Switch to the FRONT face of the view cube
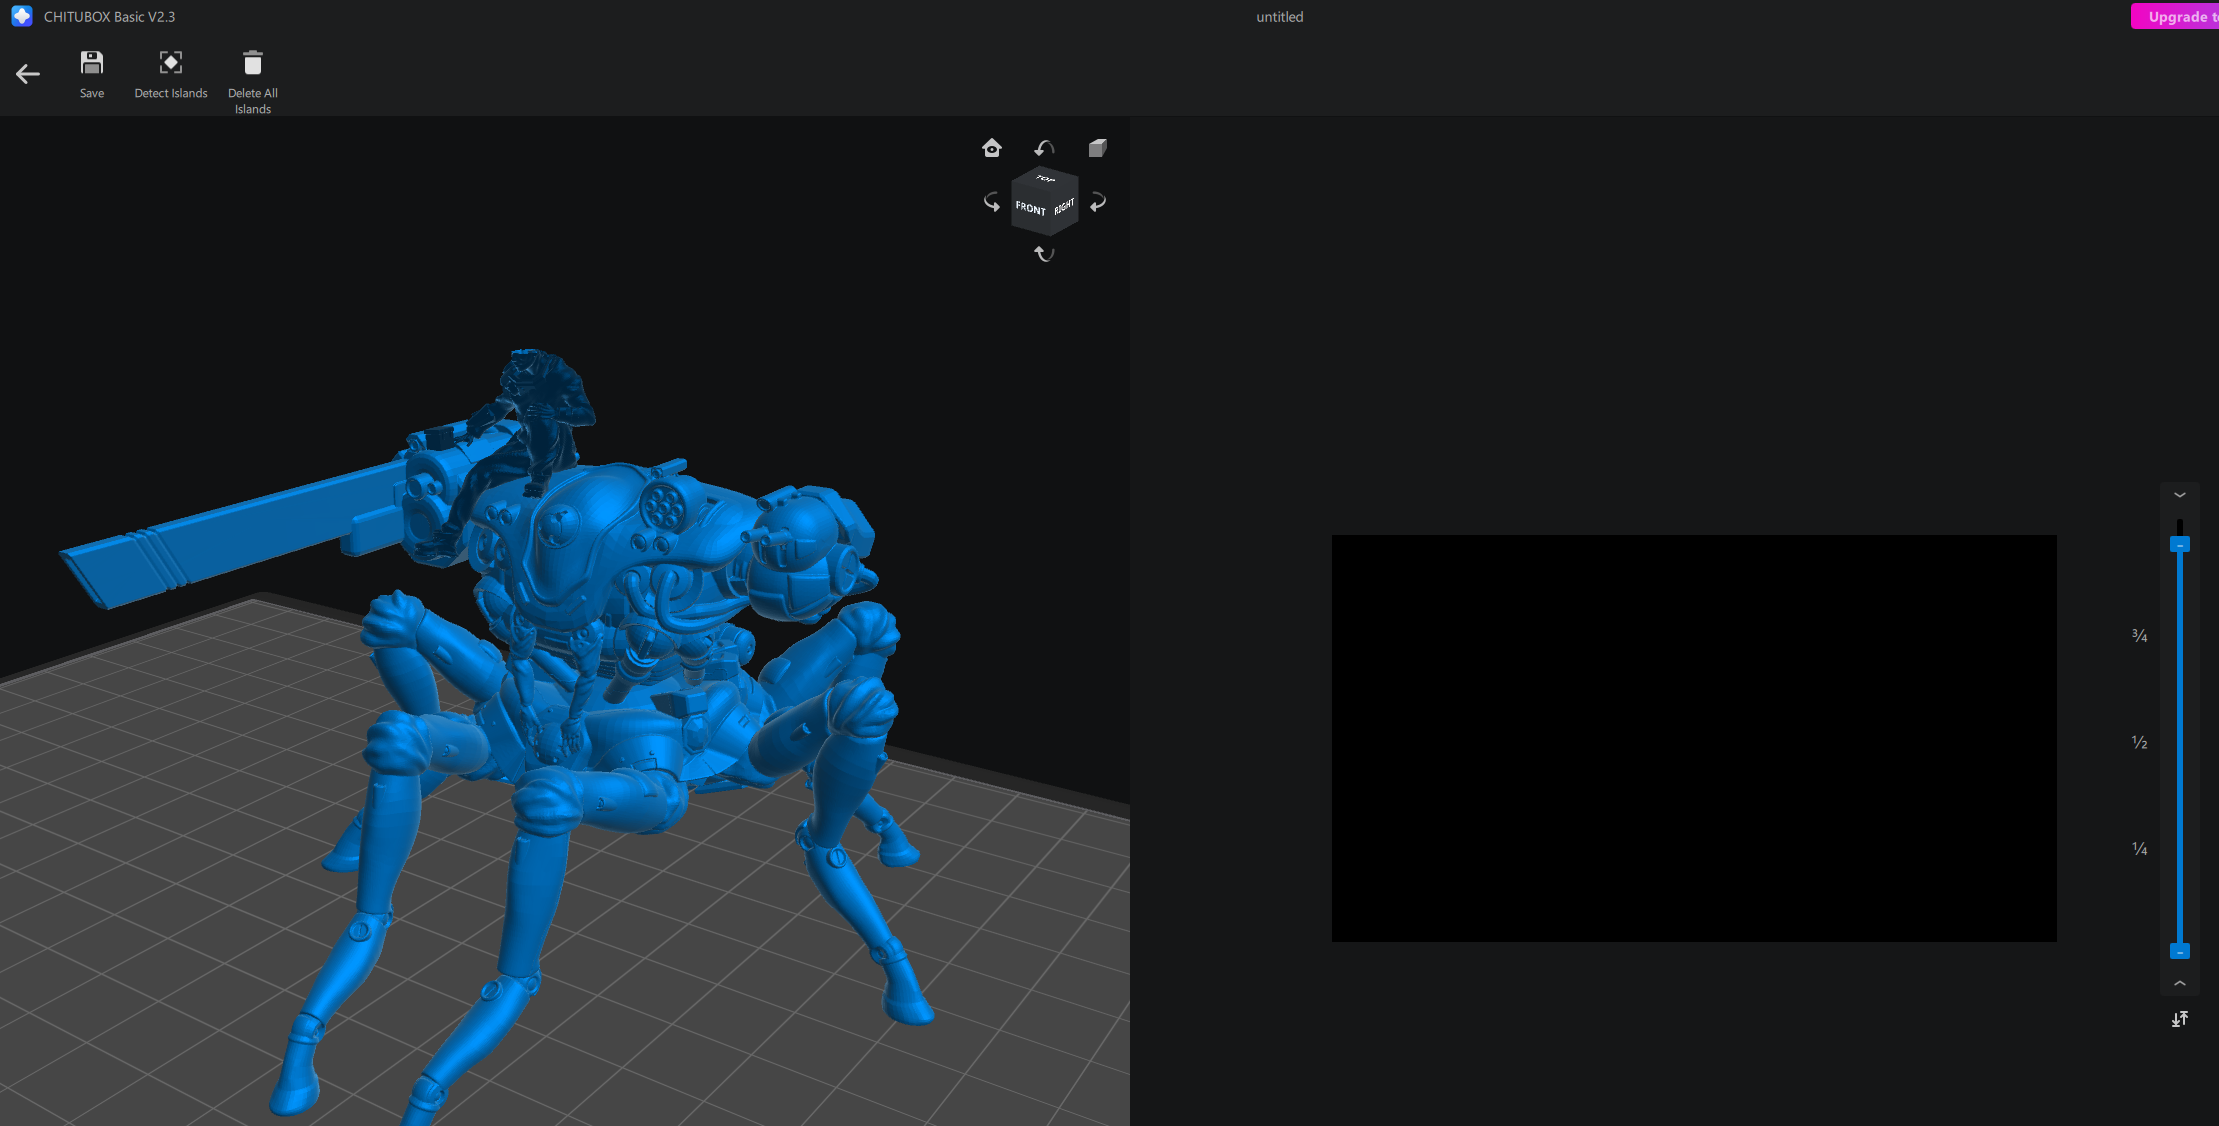Screen dimensions: 2219x1126 click(x=1031, y=209)
